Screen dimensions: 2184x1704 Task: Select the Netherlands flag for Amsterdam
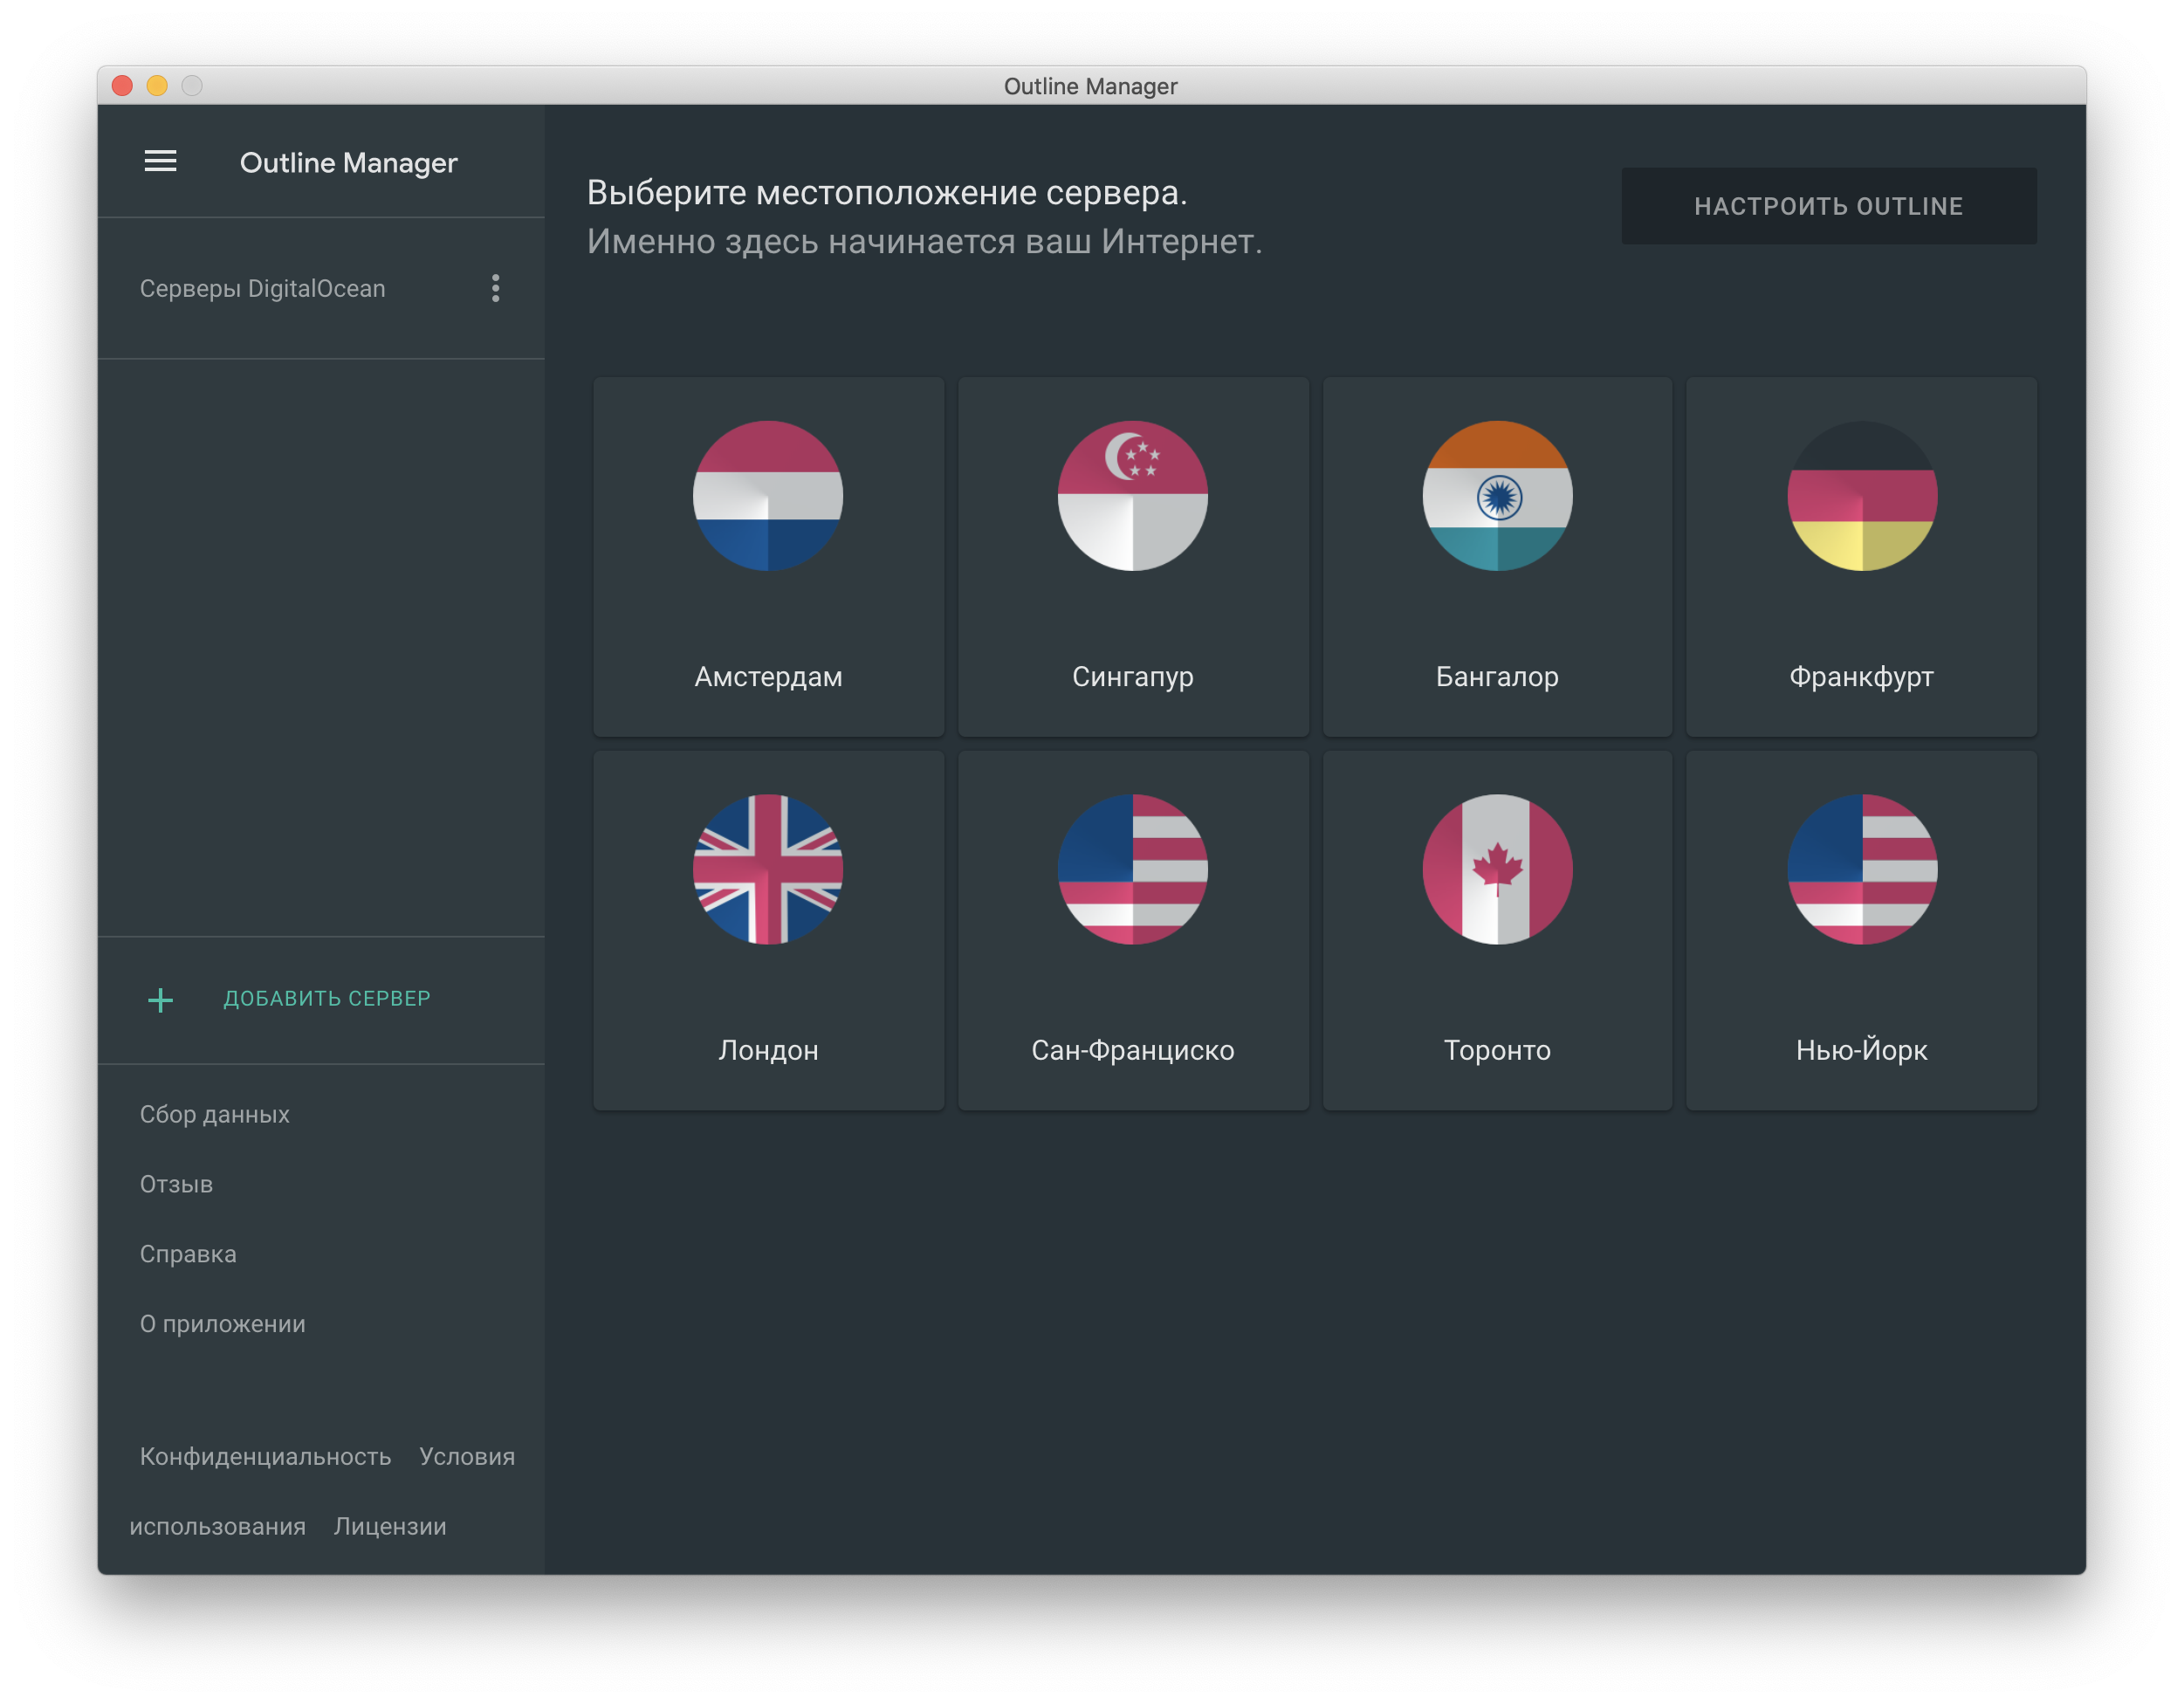768,495
